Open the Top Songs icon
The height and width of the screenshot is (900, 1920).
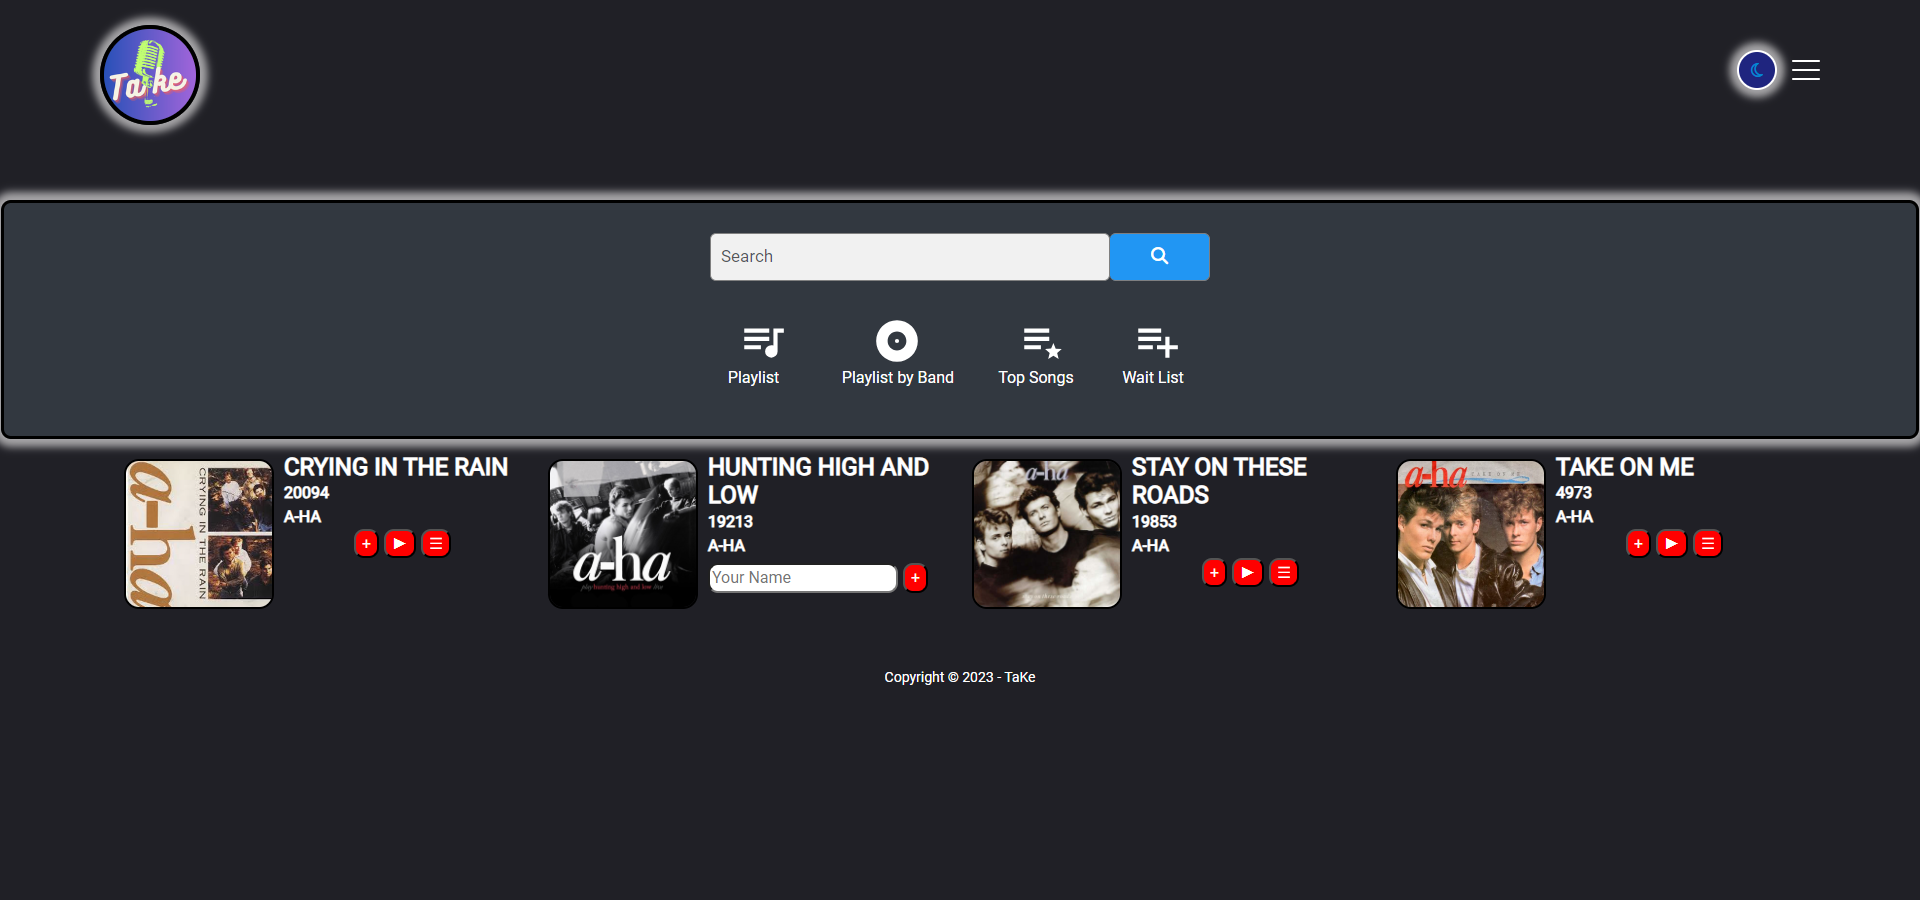[x=1042, y=342]
